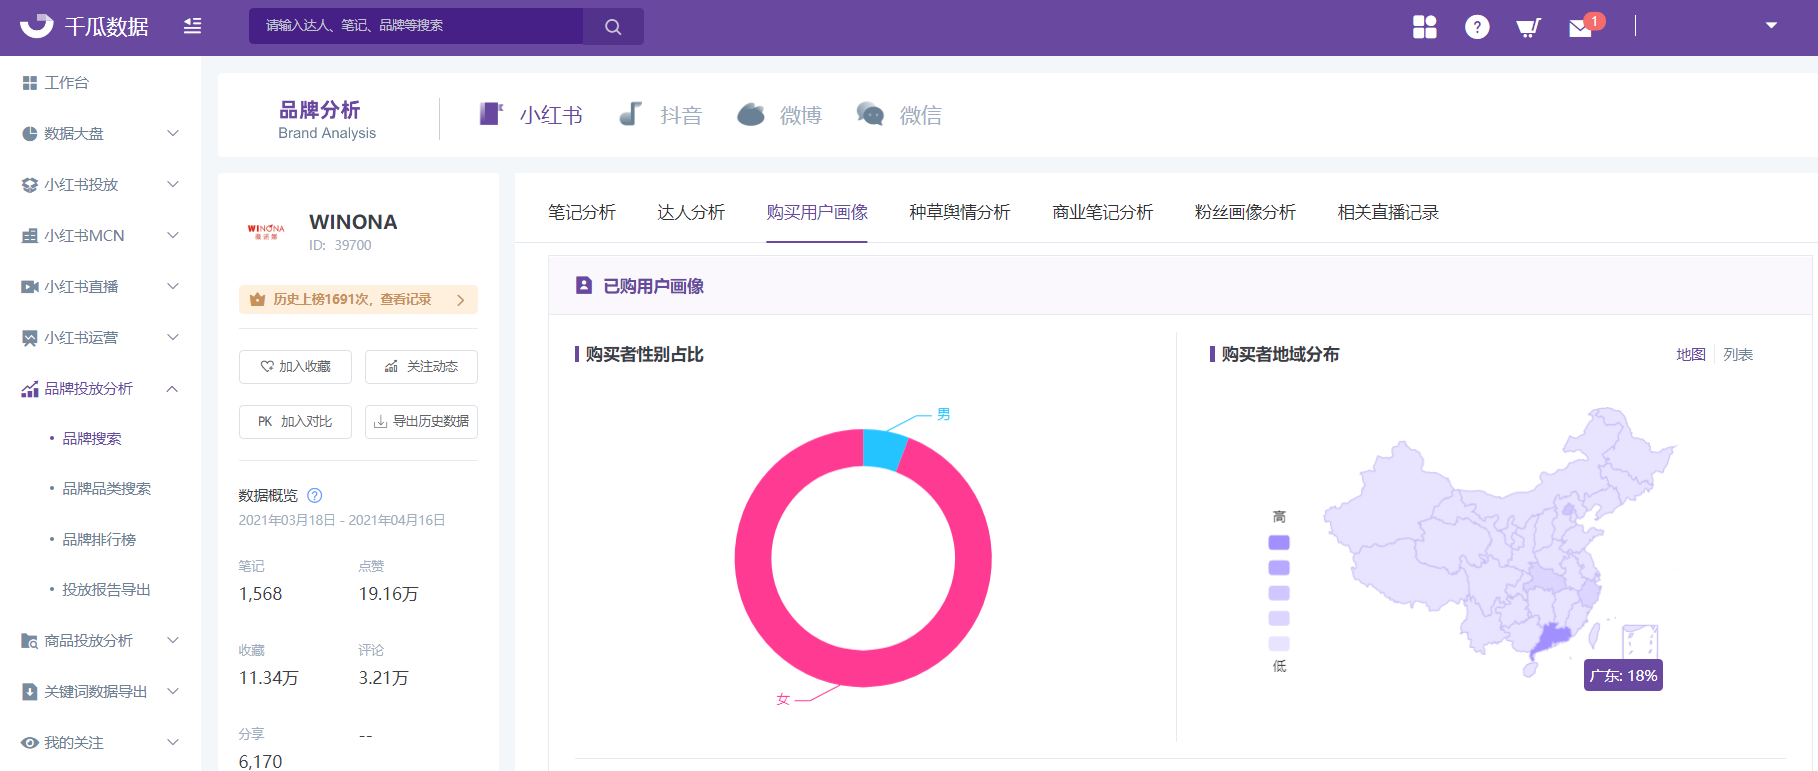Click the lightest 低 map legend swatch
The width and height of the screenshot is (1818, 771).
click(x=1279, y=644)
